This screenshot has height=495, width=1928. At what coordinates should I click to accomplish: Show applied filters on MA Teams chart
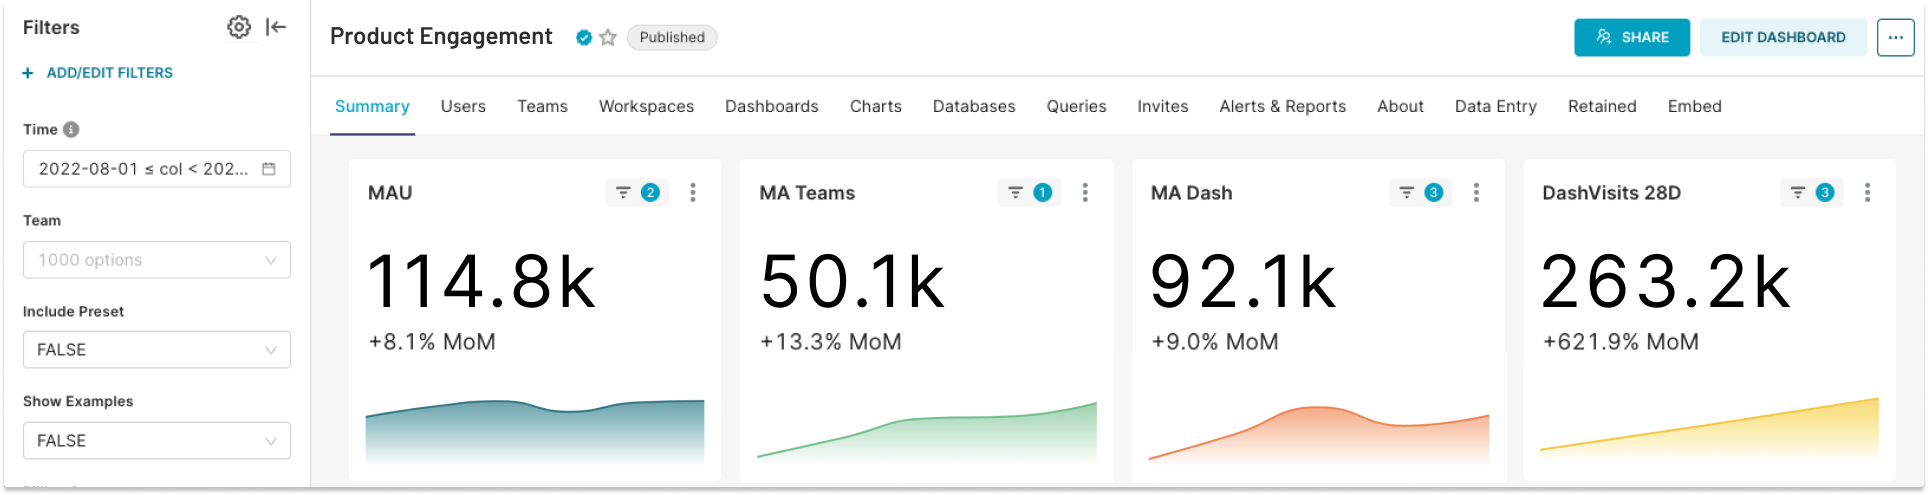point(1029,193)
